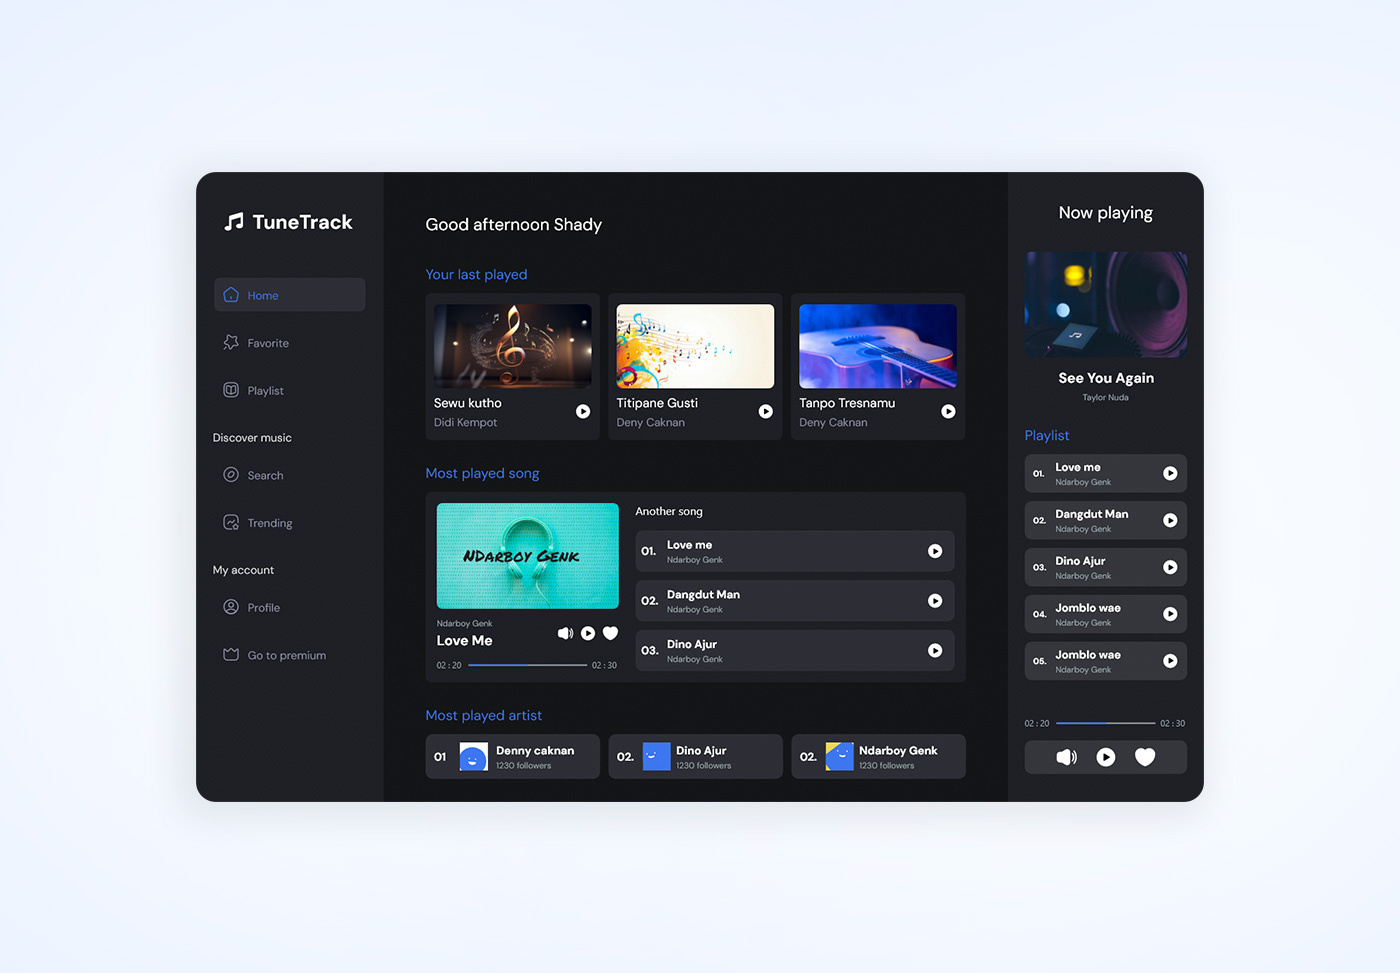Click the Playlist icon in sidebar
The height and width of the screenshot is (973, 1400).
click(231, 390)
